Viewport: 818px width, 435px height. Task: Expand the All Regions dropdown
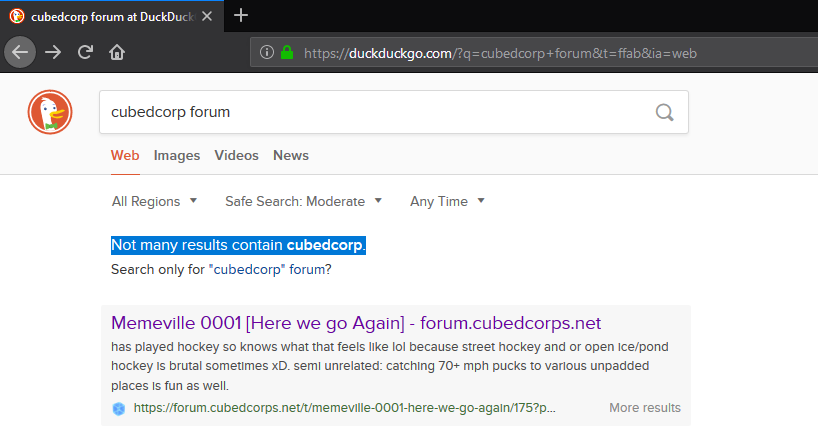pyautogui.click(x=154, y=201)
